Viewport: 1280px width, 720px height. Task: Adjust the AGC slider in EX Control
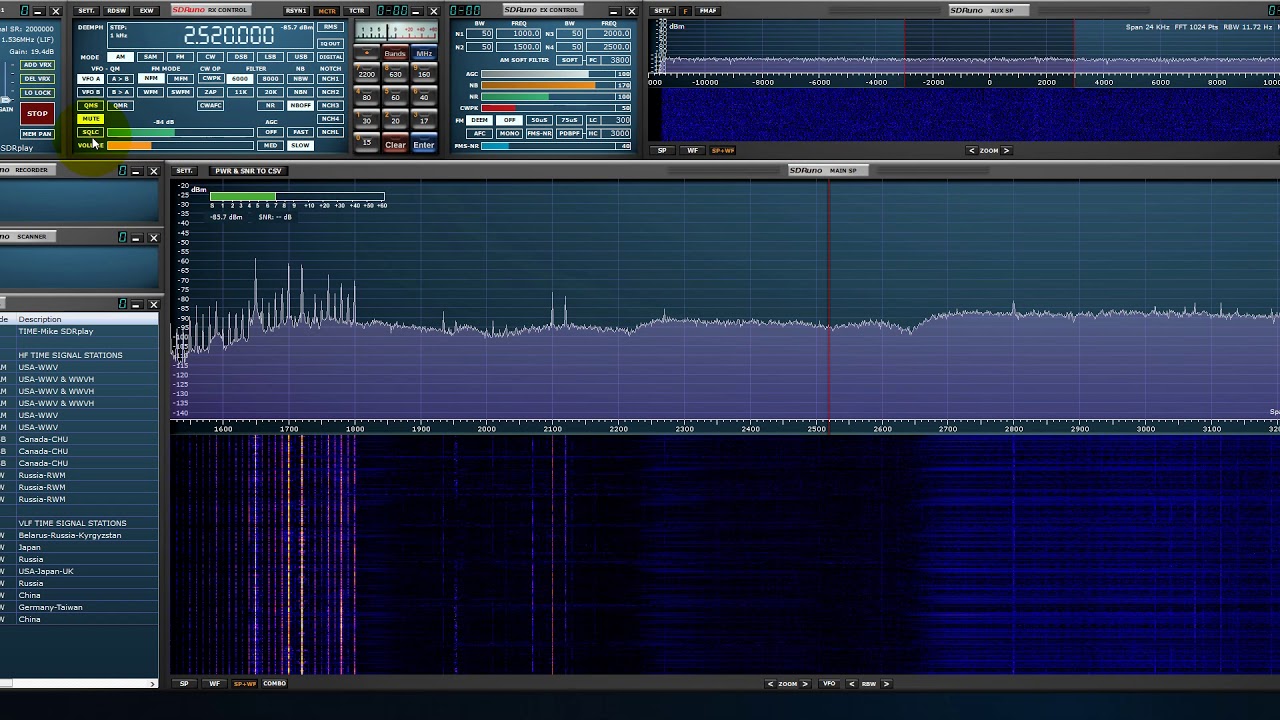point(556,74)
